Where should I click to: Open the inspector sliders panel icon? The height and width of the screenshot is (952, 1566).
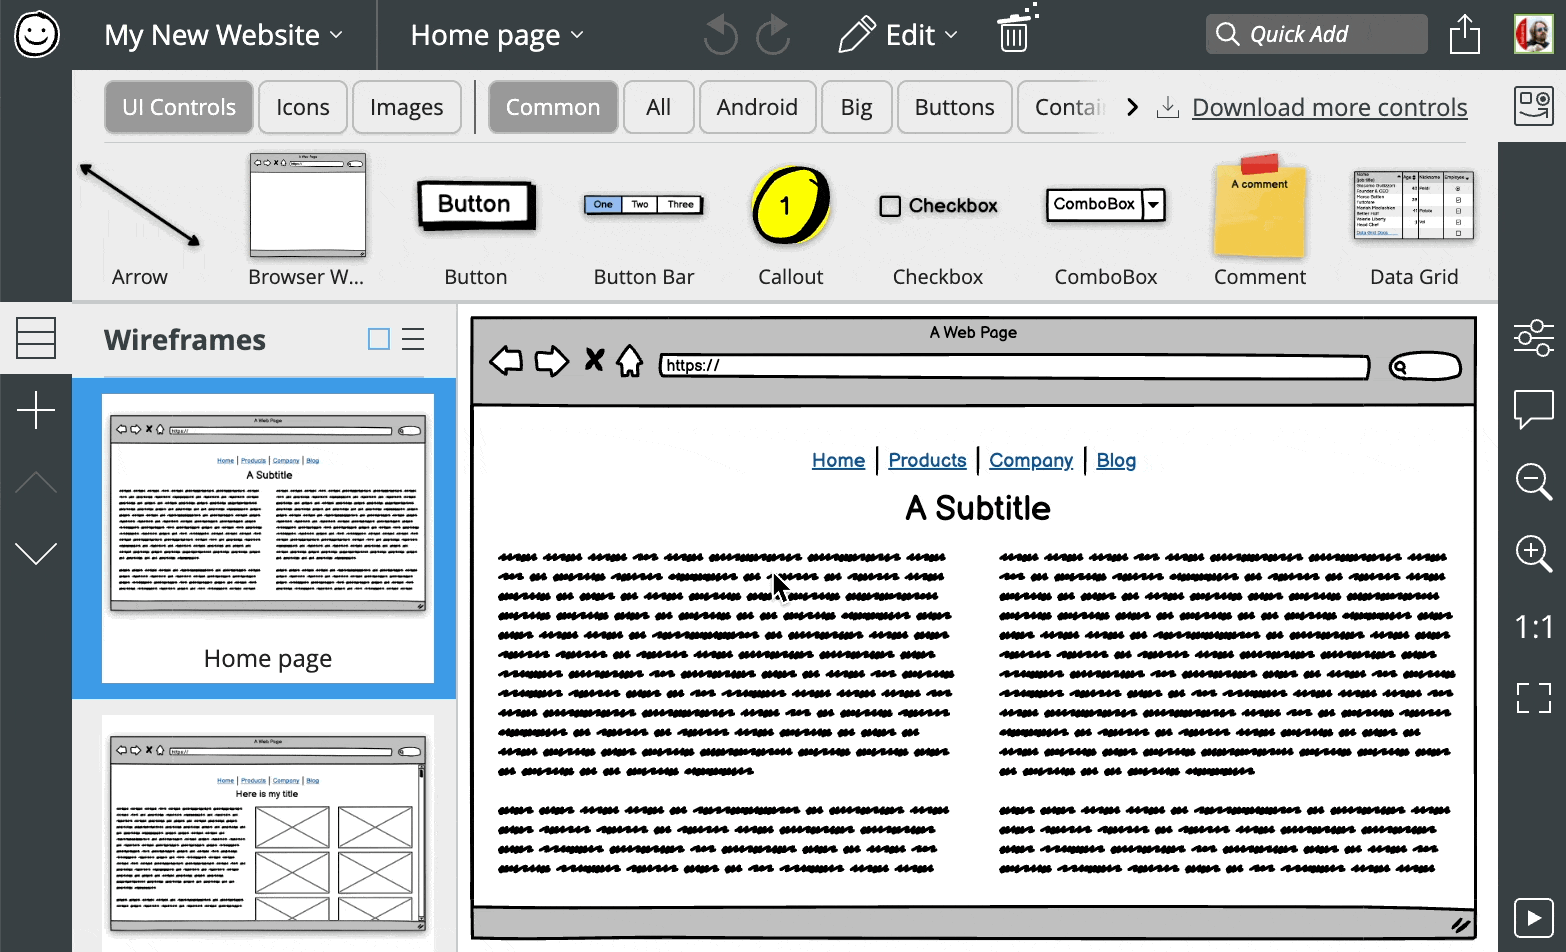[x=1533, y=337]
